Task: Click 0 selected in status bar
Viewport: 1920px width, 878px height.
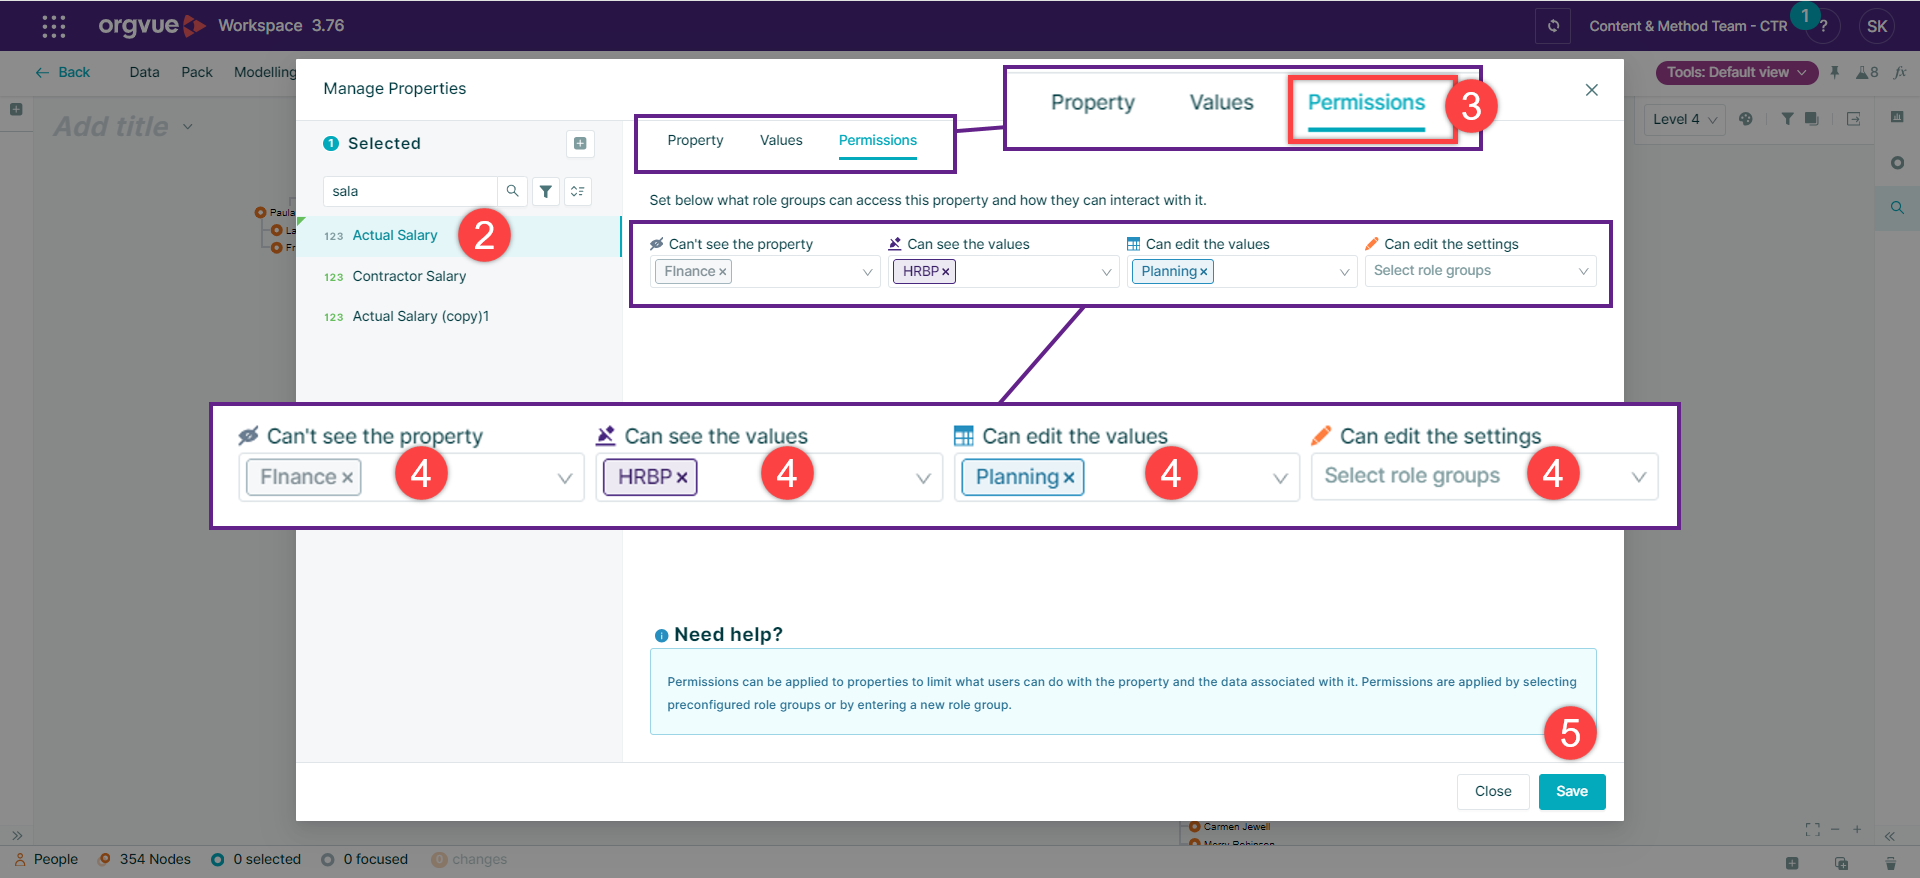Action: [x=256, y=859]
